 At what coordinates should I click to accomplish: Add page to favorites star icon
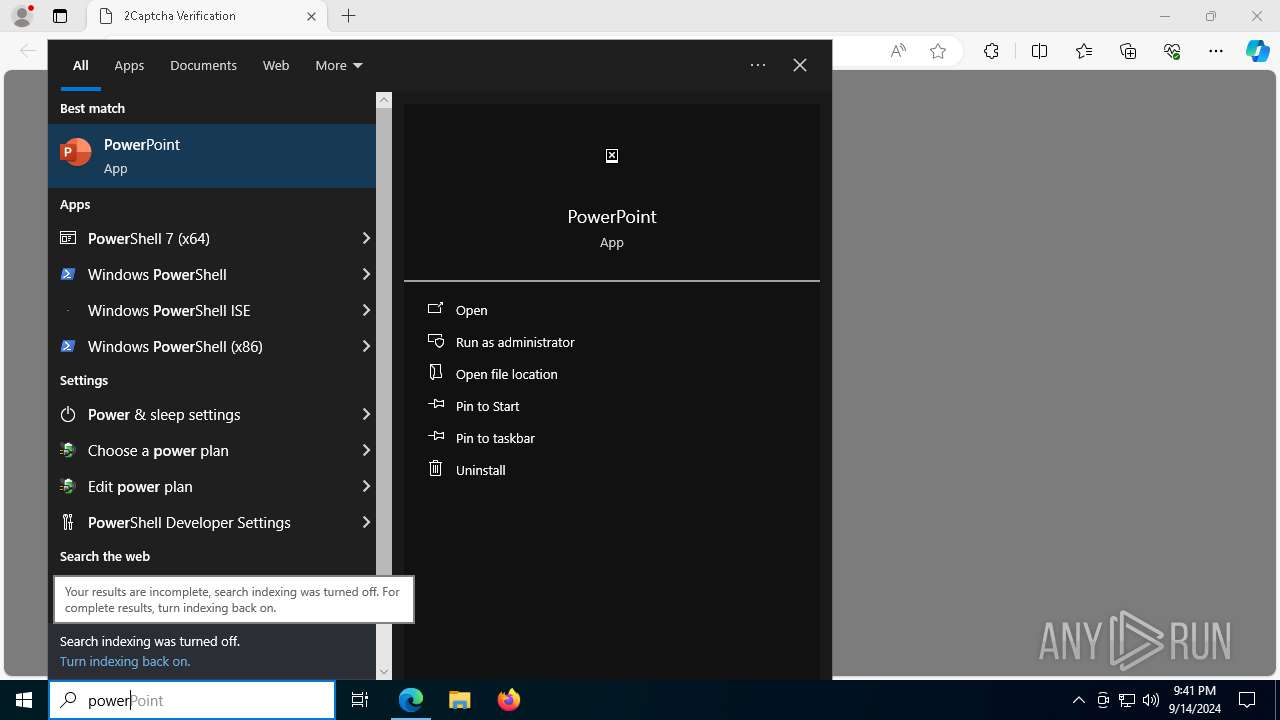[938, 51]
